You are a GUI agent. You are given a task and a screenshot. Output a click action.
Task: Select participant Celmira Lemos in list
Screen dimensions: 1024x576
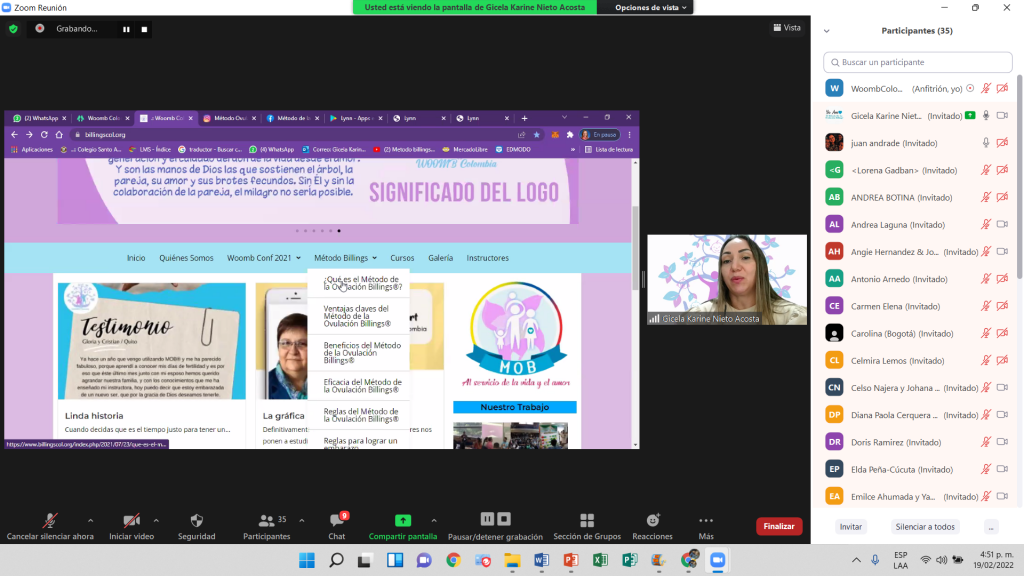pyautogui.click(x=918, y=360)
